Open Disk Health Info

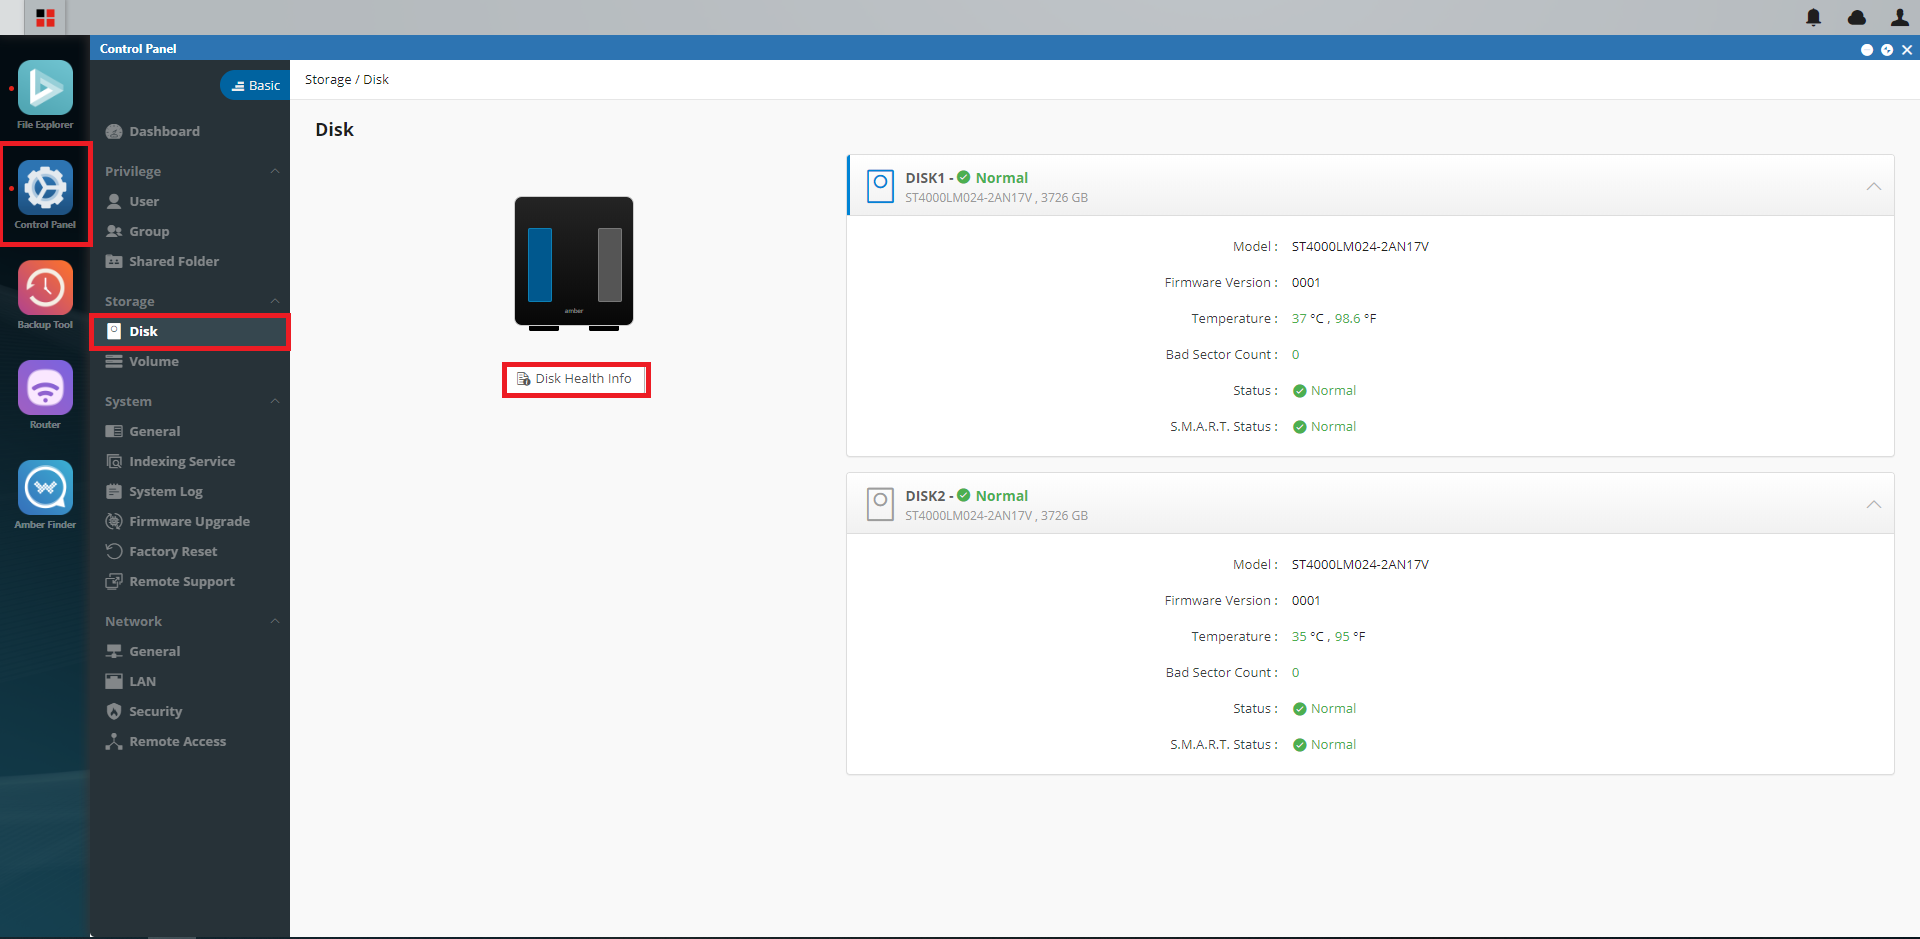point(575,379)
